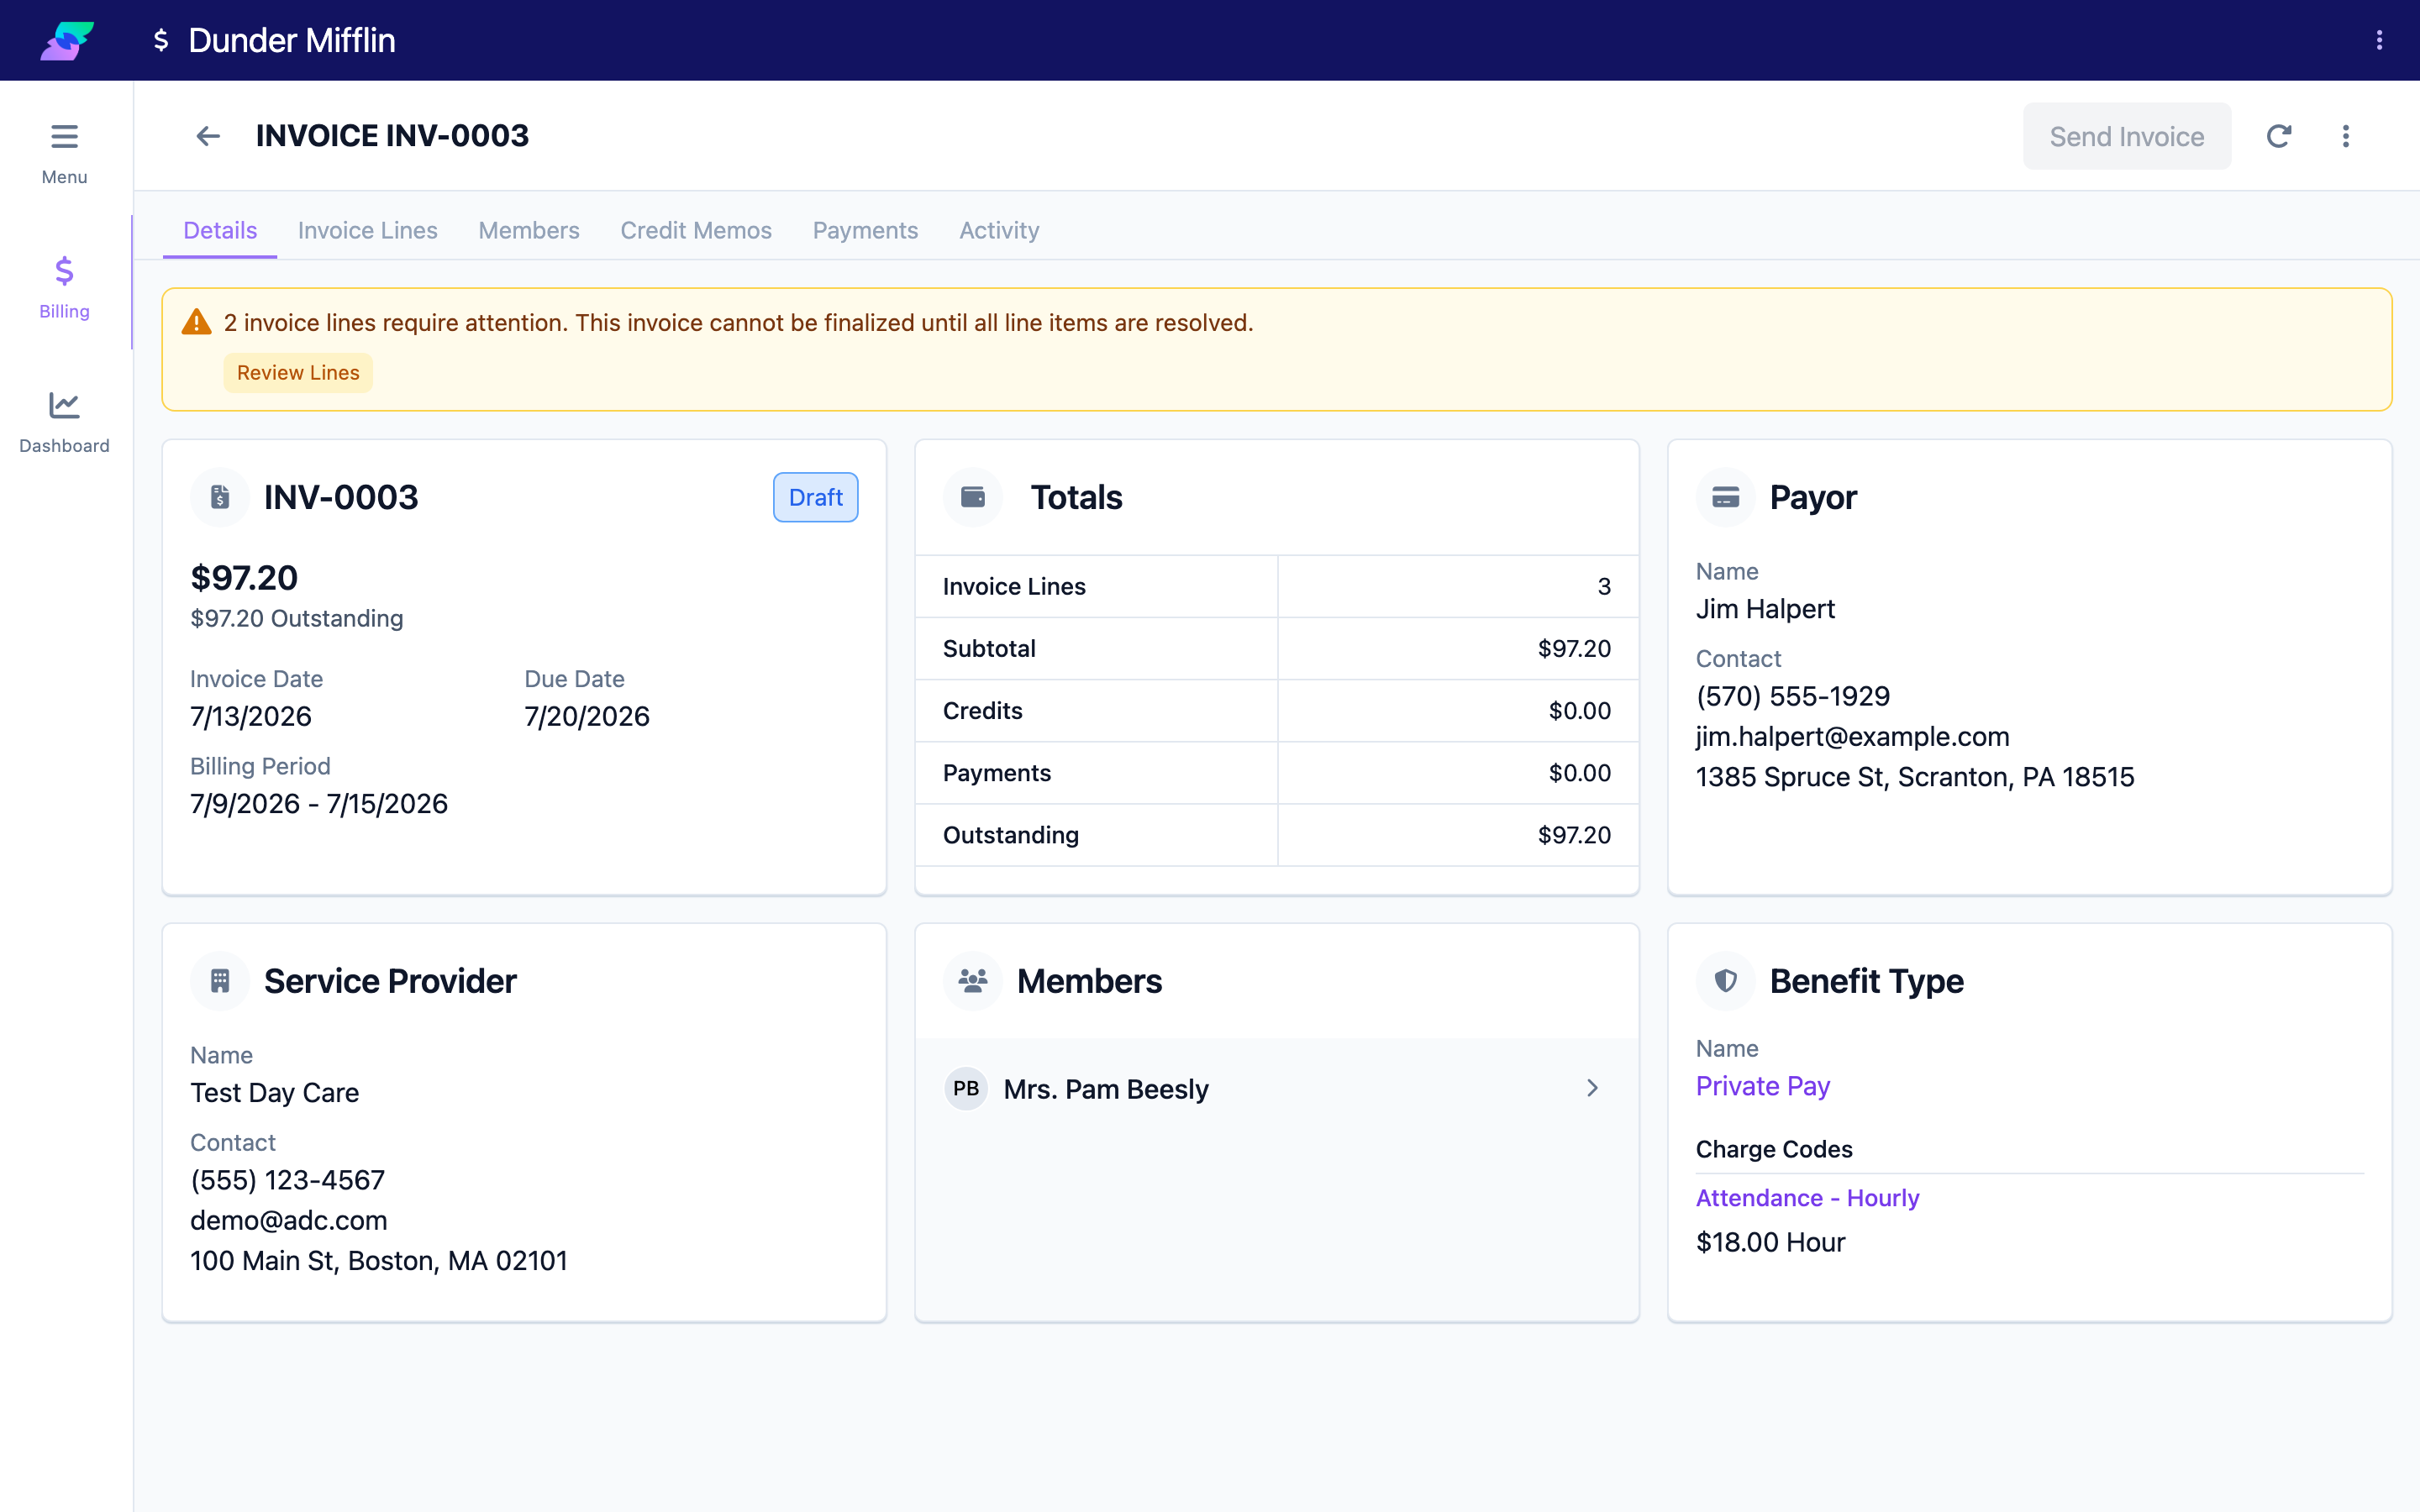Open the Attendance - Hourly charge code
The height and width of the screenshot is (1512, 2420).
(1808, 1198)
